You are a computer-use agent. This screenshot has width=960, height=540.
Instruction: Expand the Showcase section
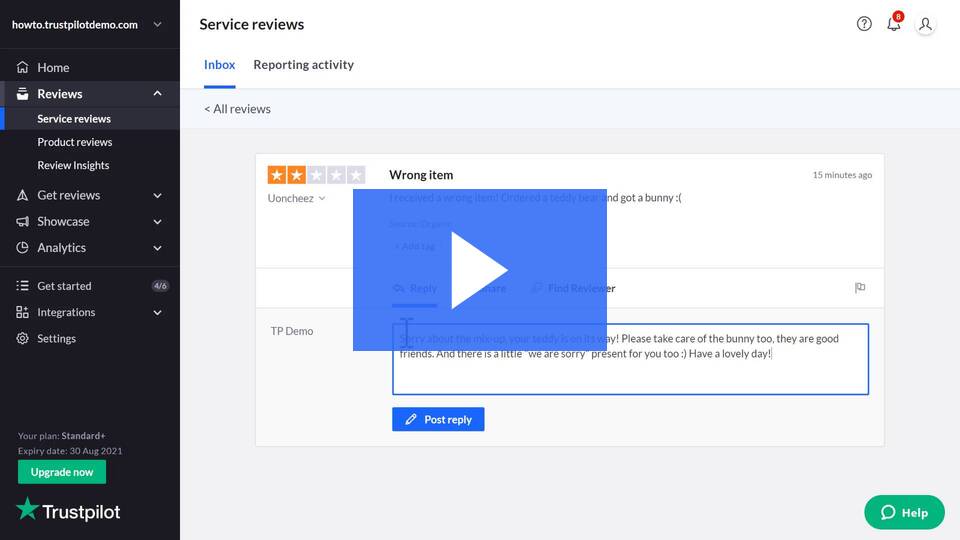click(157, 222)
